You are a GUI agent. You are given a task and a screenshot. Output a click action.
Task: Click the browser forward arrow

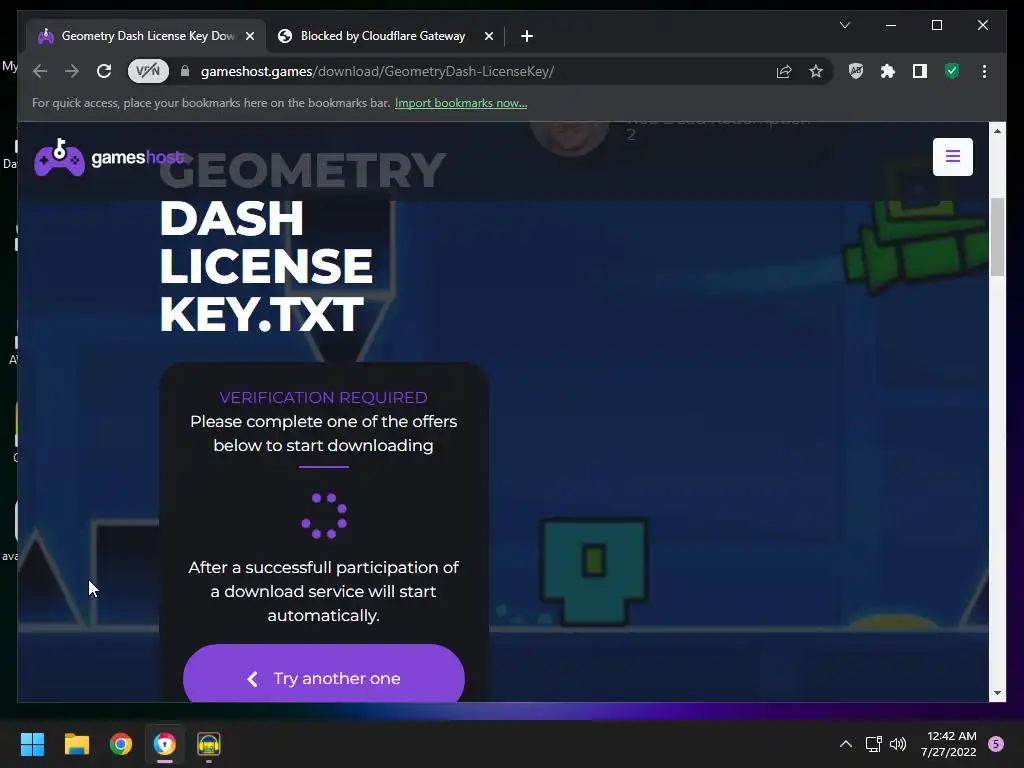72,71
